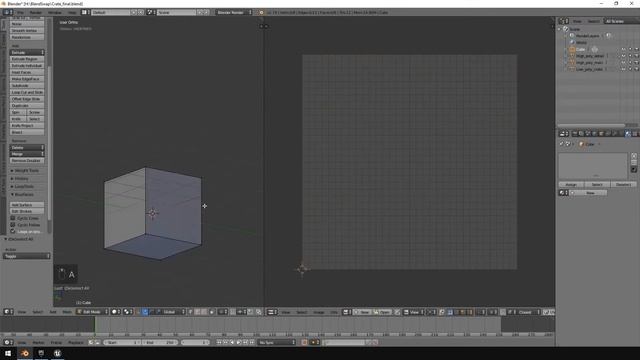Toggle the Cyclic Cross checkbox

(x=13, y=218)
